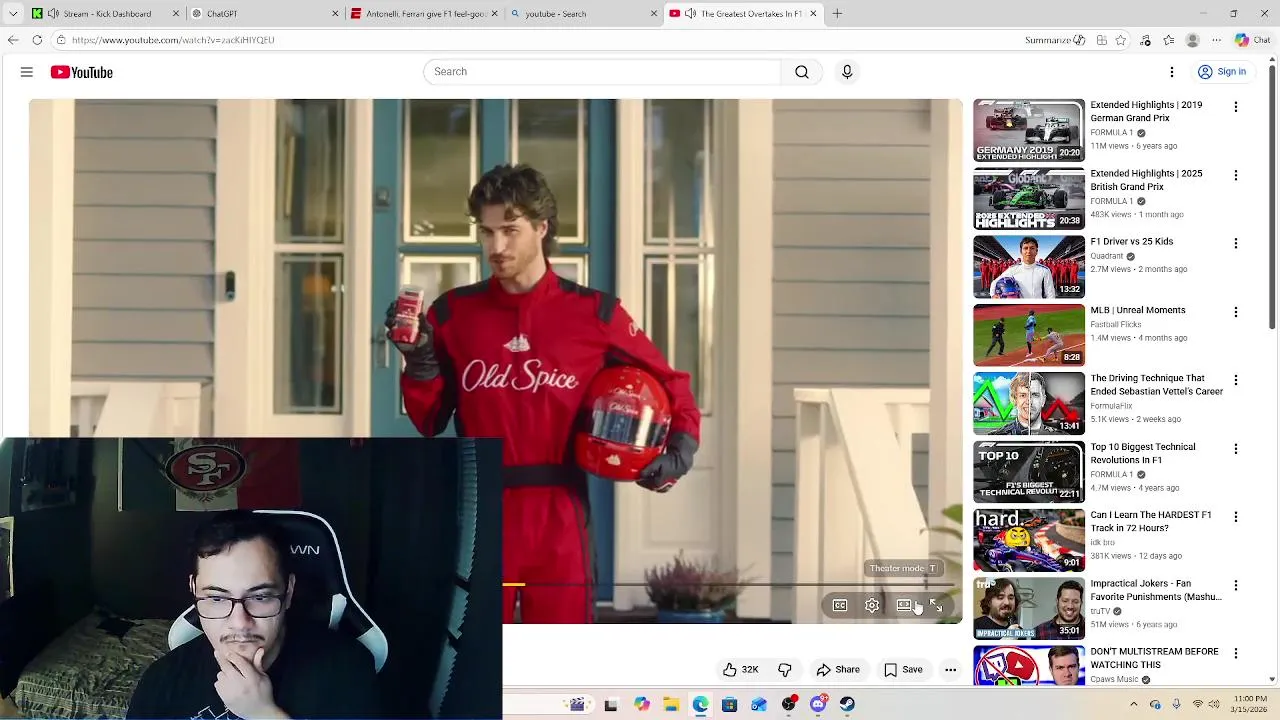This screenshot has height=720, width=1280.
Task: Open options menu for The Driving Technique video
Action: [x=1236, y=380]
